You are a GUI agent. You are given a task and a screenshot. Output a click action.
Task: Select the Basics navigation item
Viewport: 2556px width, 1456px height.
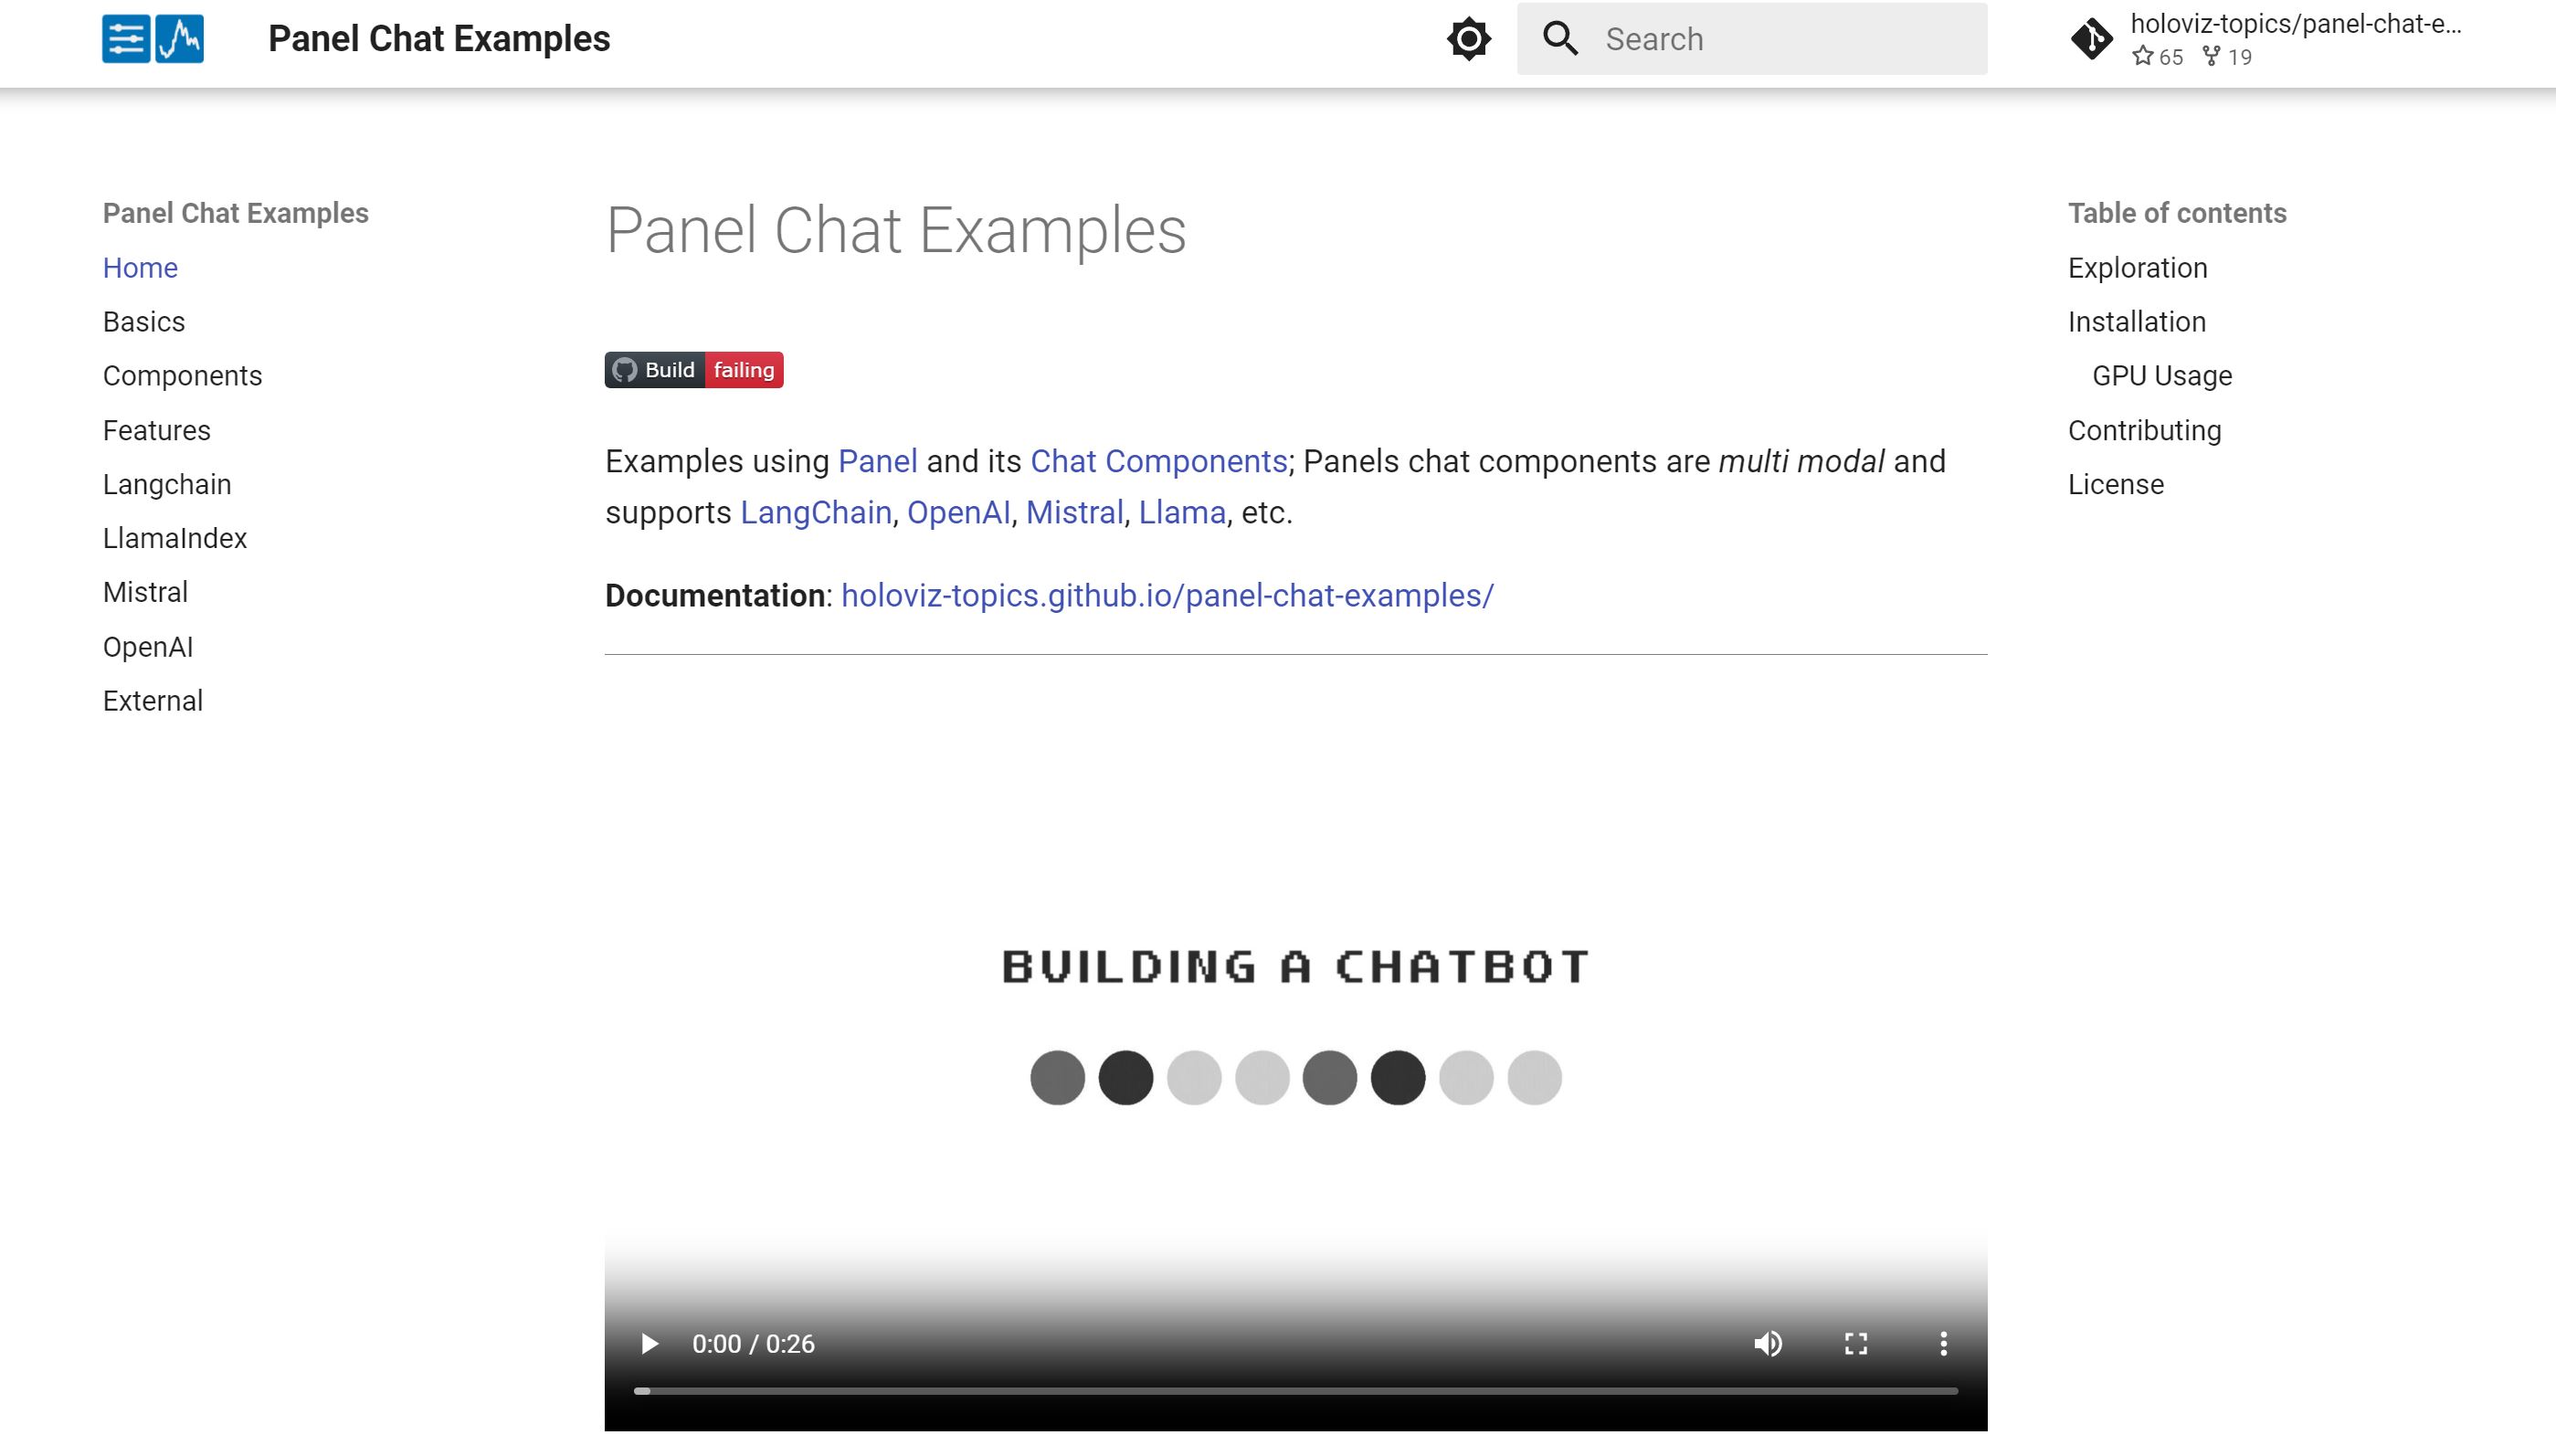tap(143, 322)
